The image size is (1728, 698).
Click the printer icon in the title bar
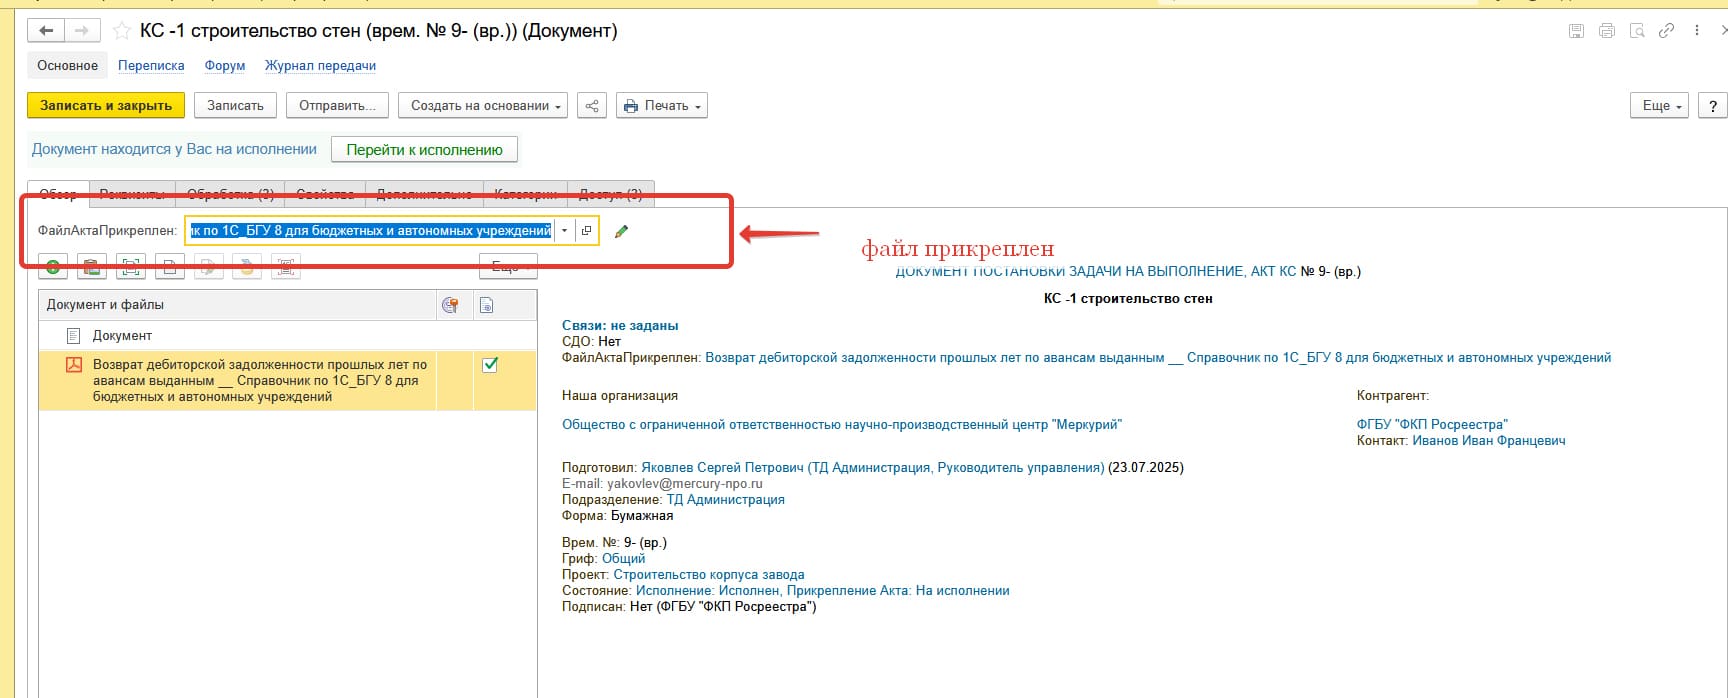[1606, 31]
